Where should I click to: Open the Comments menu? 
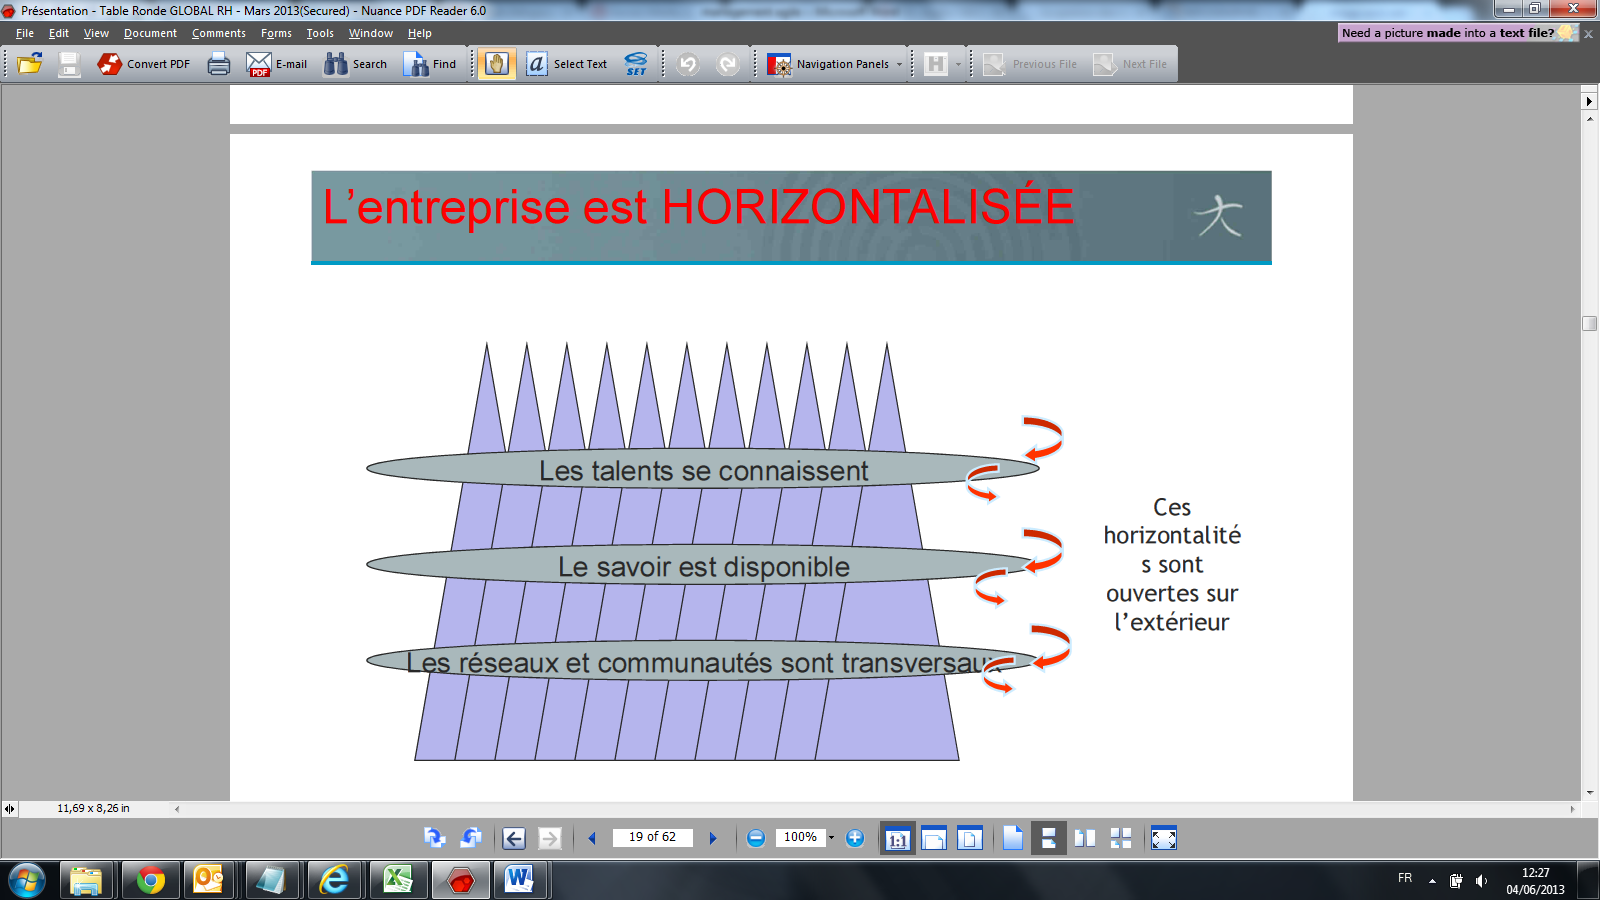click(x=219, y=33)
